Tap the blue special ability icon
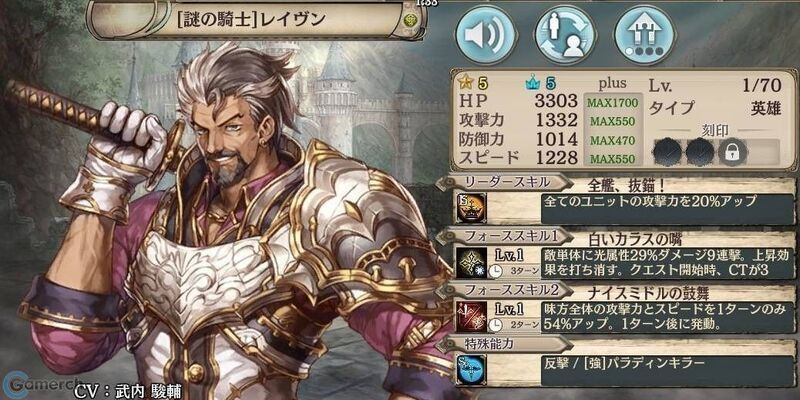The width and height of the screenshot is (800, 400). (470, 370)
